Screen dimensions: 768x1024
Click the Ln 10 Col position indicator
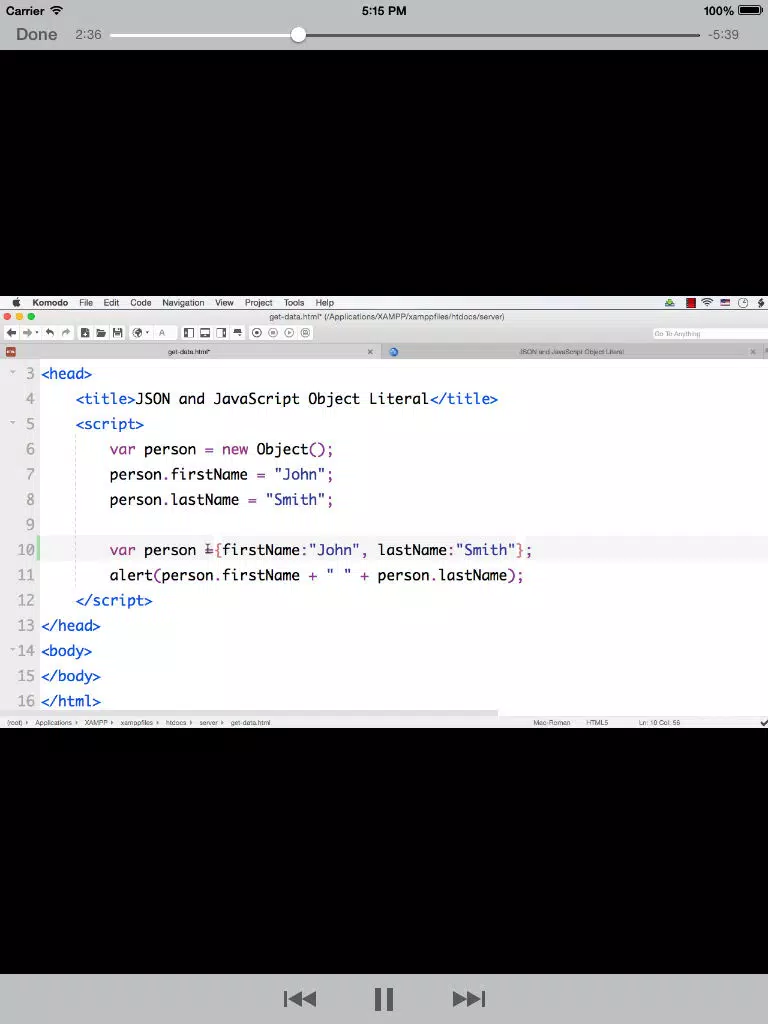(660, 722)
